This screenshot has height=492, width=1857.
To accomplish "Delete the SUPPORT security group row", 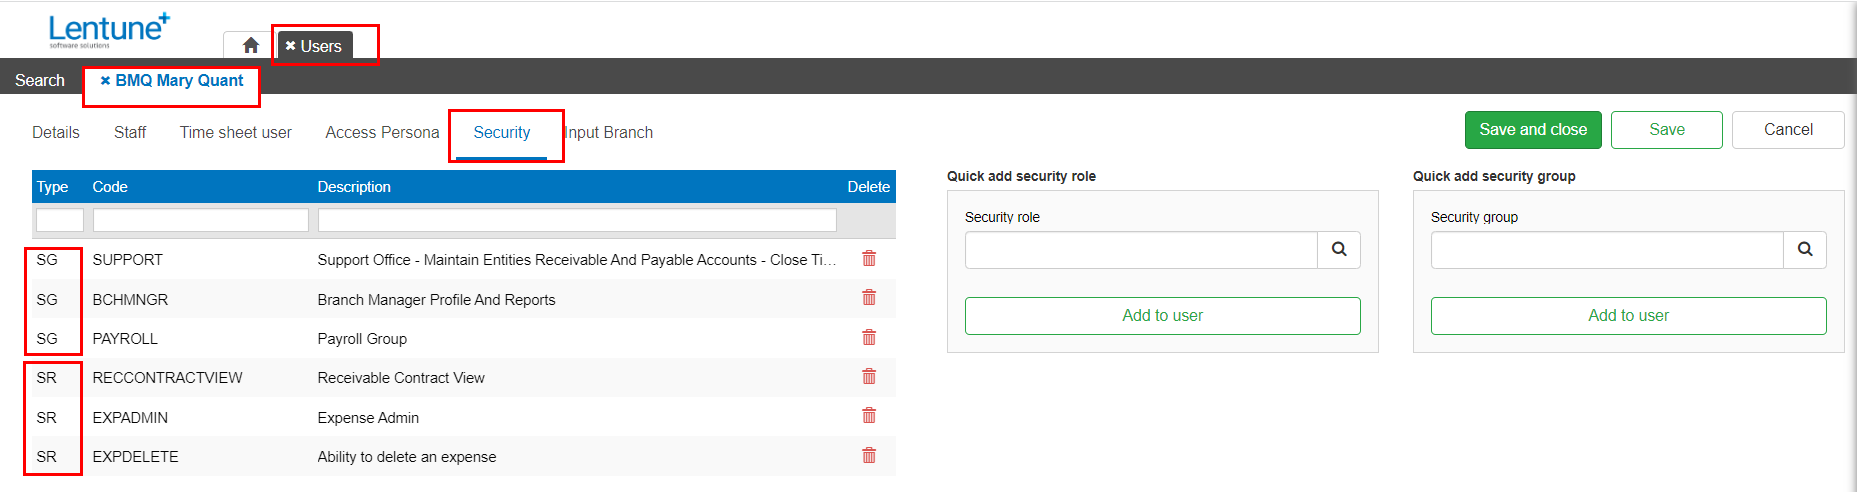I will [869, 259].
